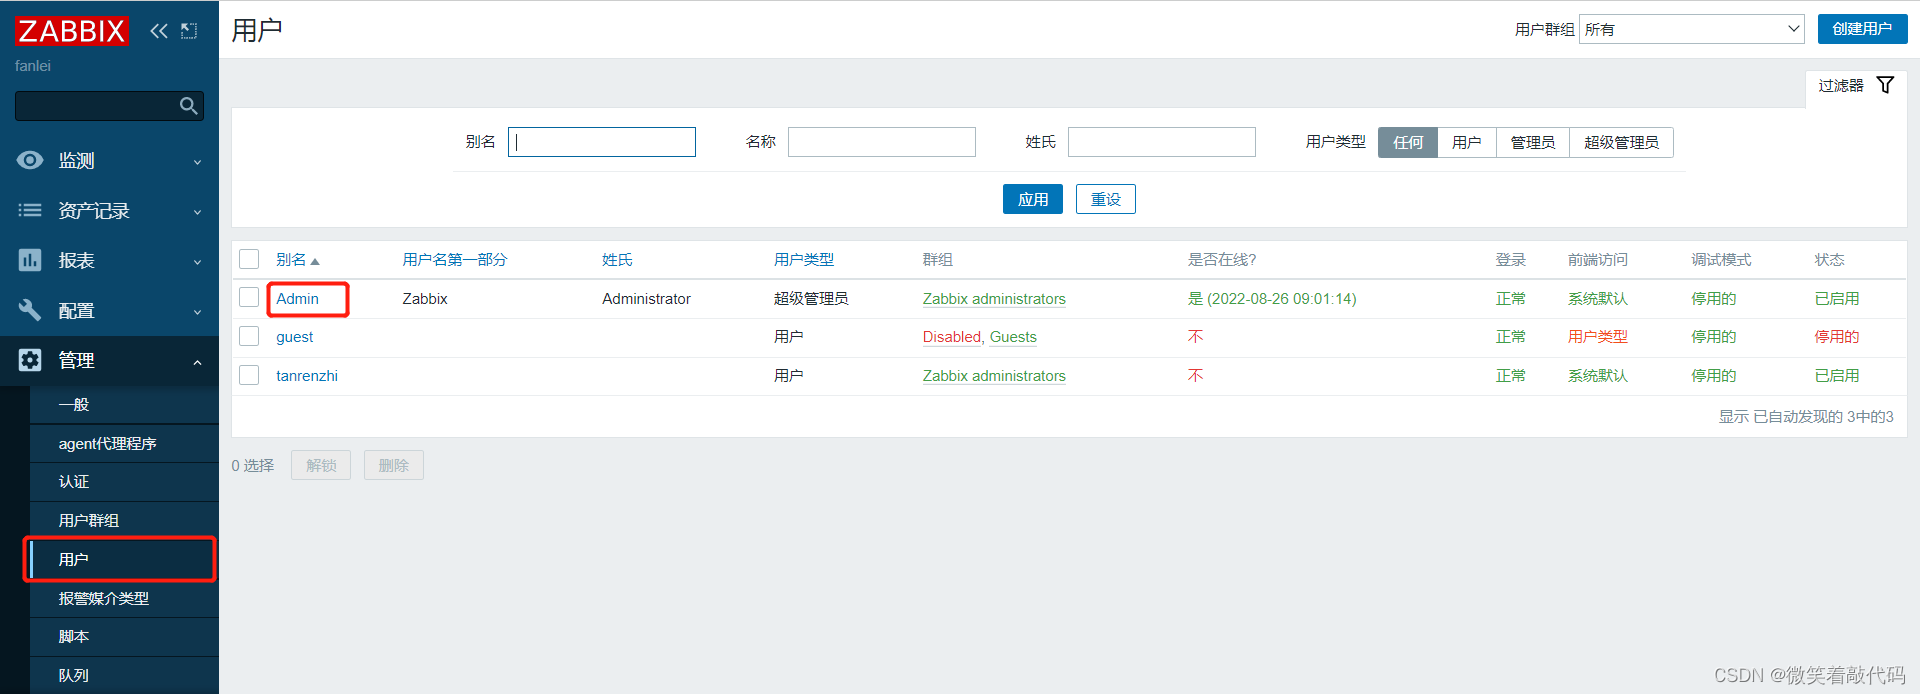Click the 重设 filter button
1920x694 pixels.
click(x=1106, y=199)
